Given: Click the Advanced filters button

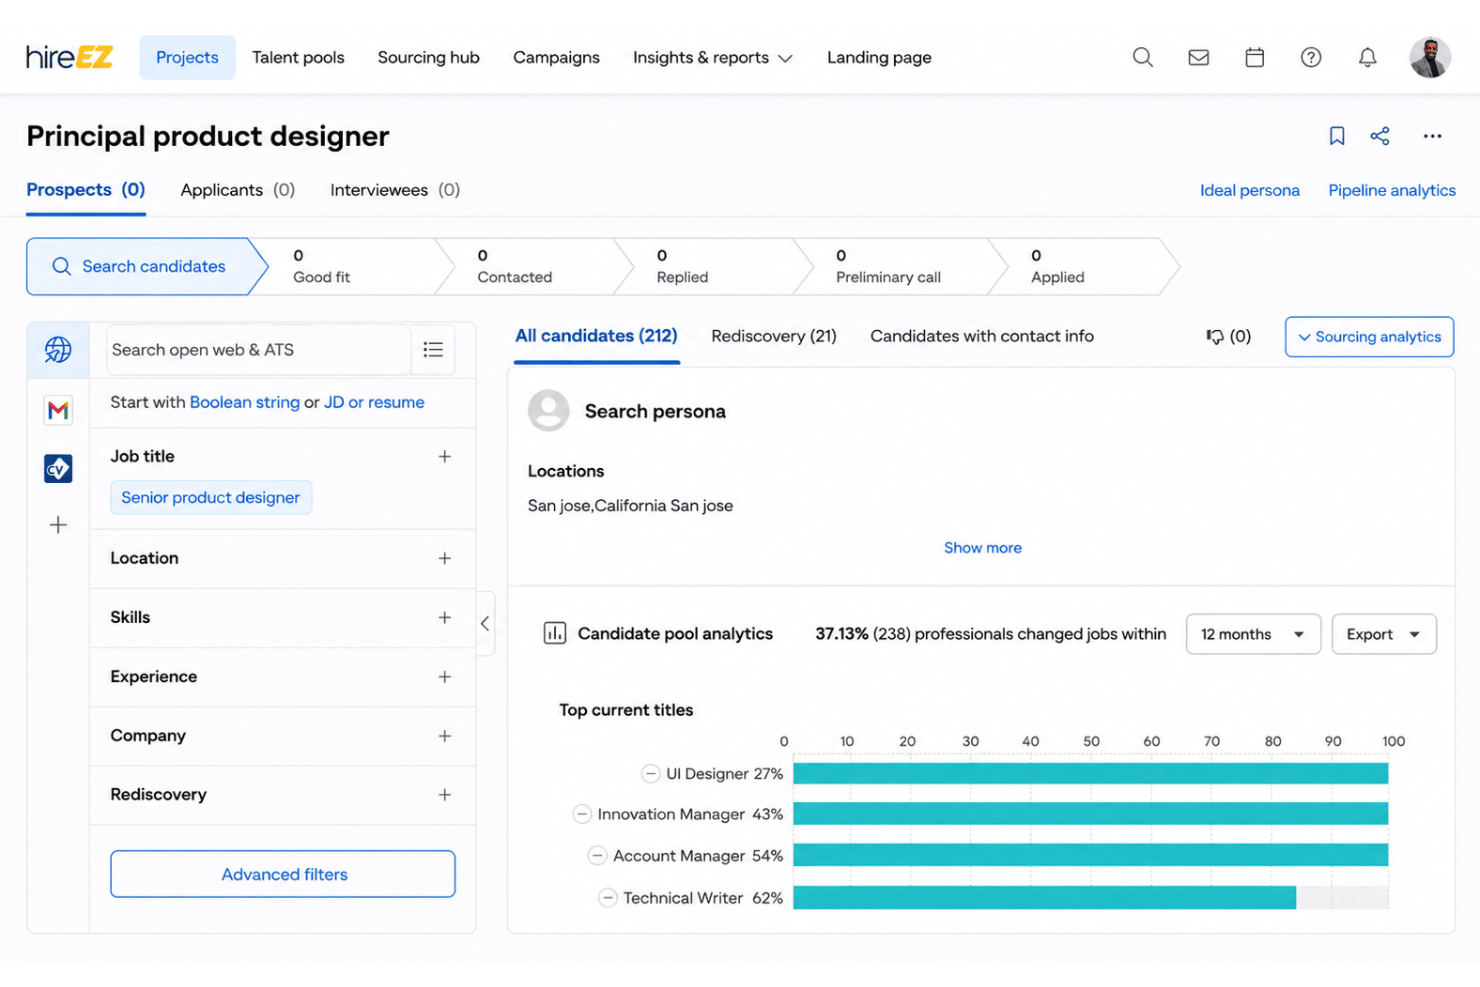Looking at the screenshot, I should 283,874.
